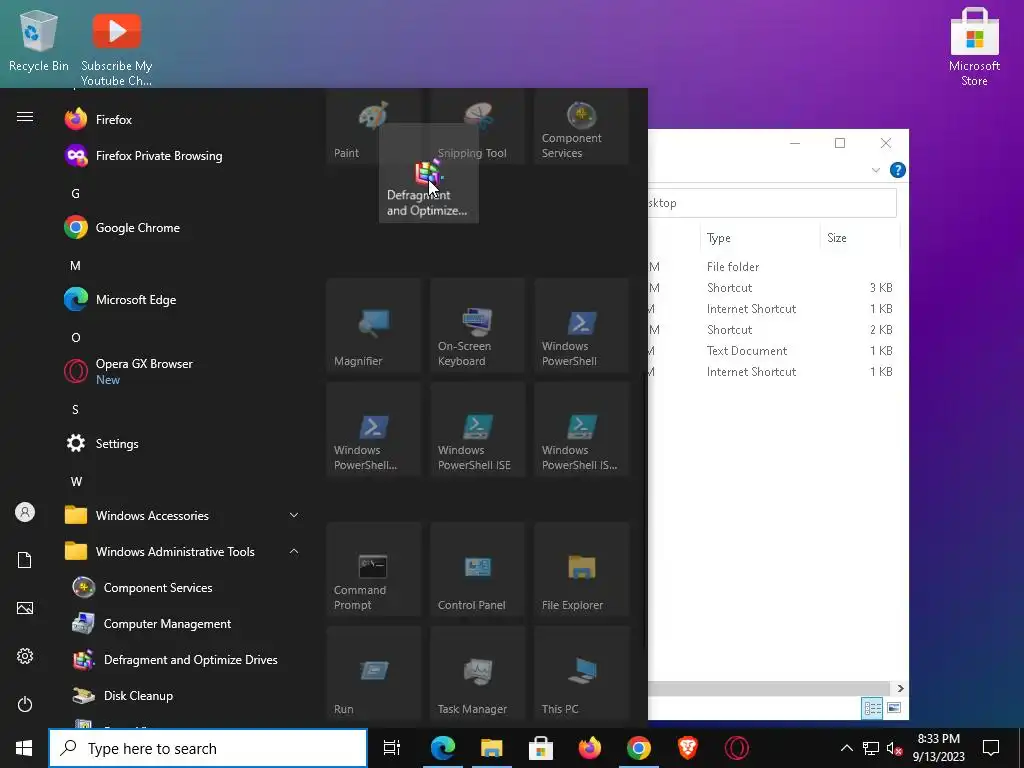This screenshot has width=1024, height=768.
Task: Expand the File Explorer ribbon chevron
Action: tap(876, 170)
